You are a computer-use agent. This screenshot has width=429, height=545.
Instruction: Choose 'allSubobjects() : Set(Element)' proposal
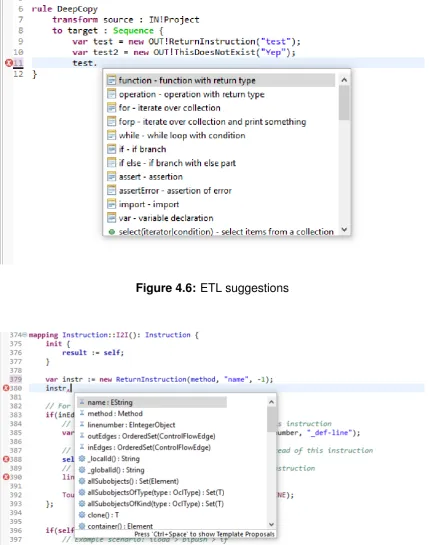133,481
